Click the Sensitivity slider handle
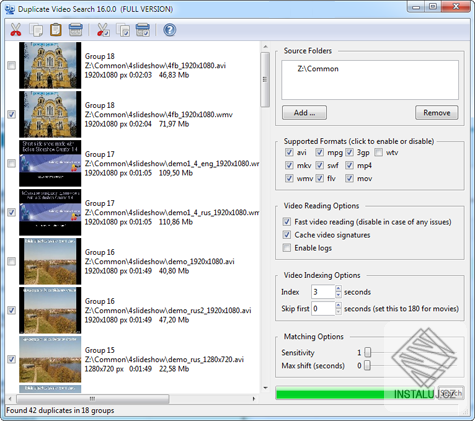 pyautogui.click(x=367, y=352)
